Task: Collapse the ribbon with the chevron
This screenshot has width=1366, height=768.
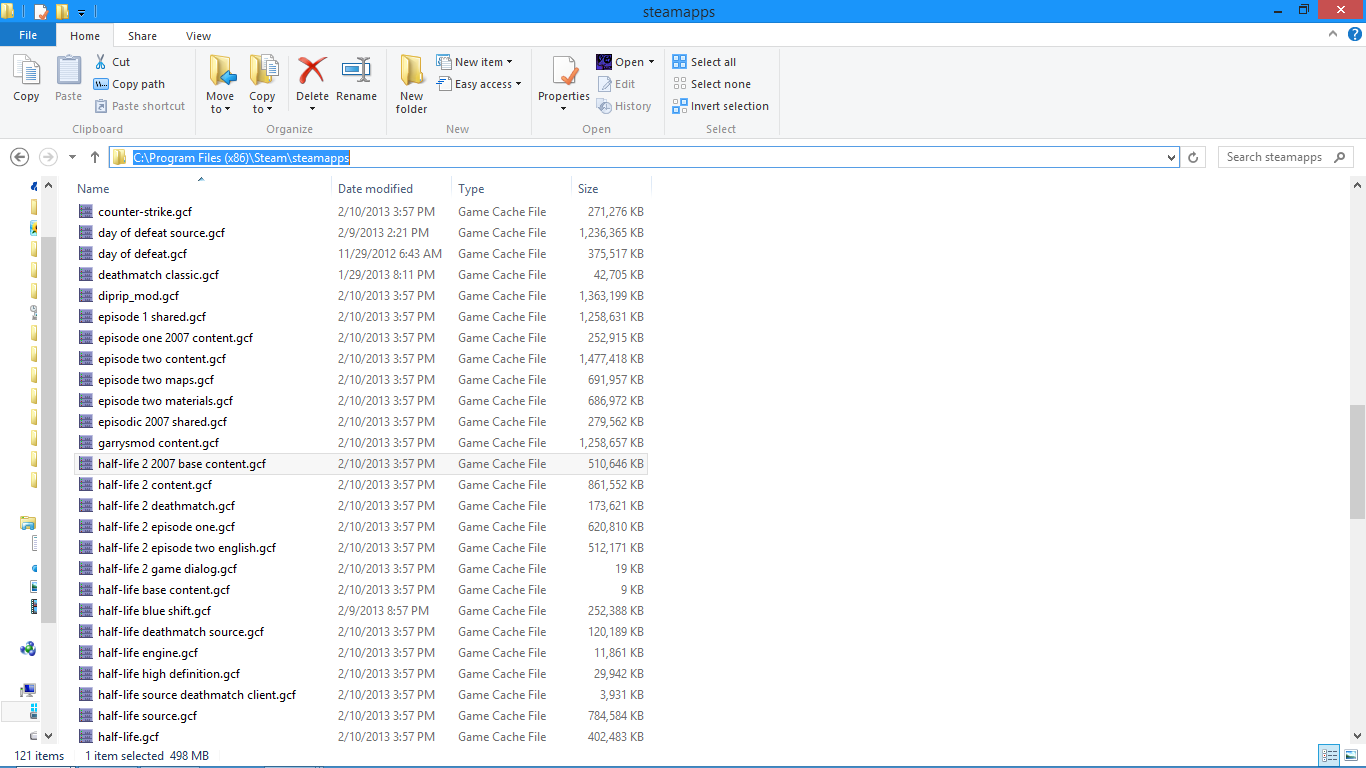Action: coord(1335,34)
